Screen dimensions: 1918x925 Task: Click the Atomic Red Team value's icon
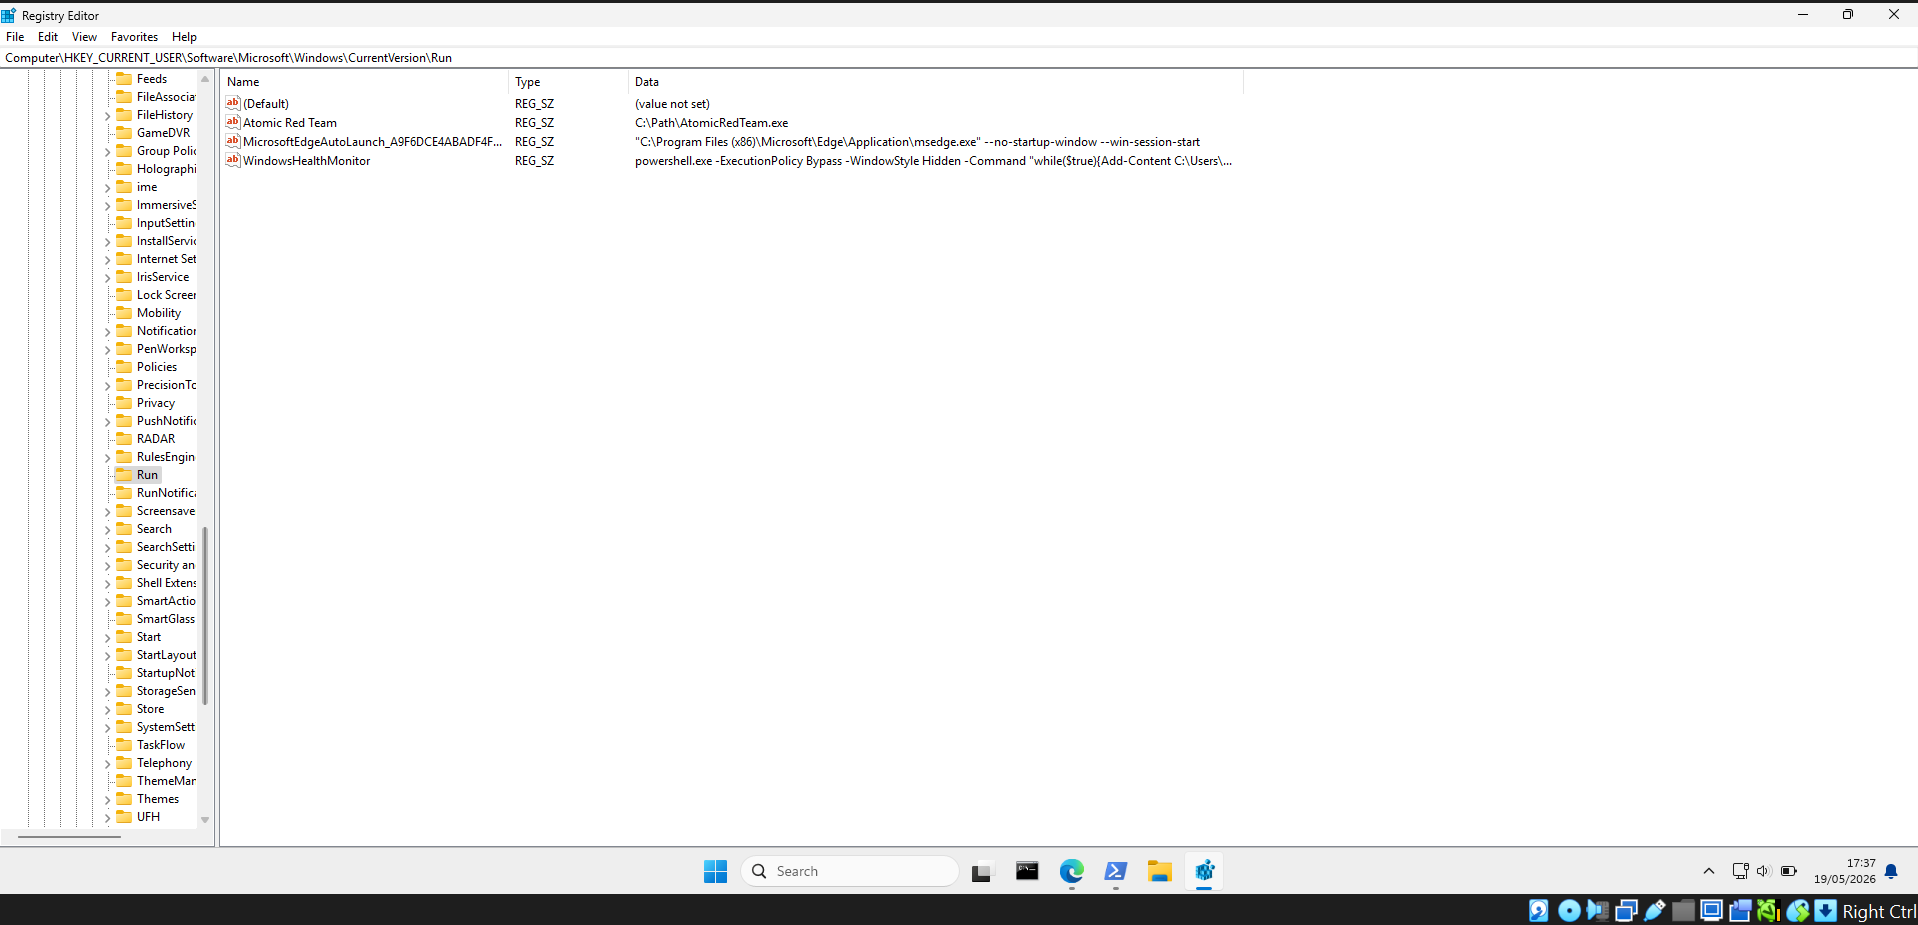click(x=233, y=122)
